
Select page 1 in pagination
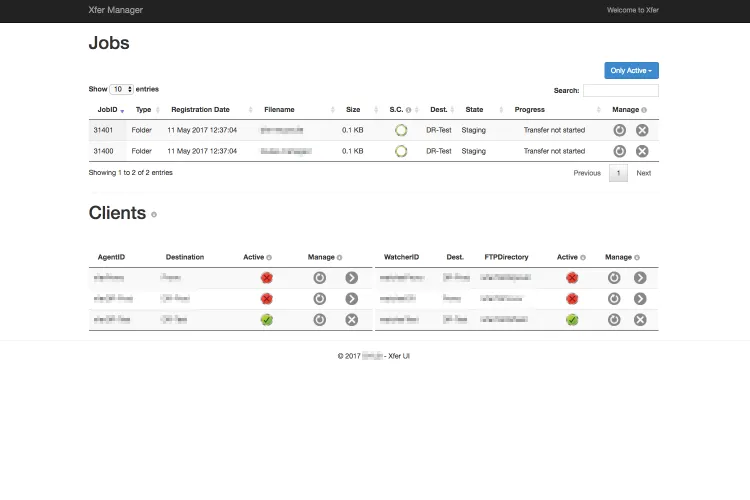point(618,173)
